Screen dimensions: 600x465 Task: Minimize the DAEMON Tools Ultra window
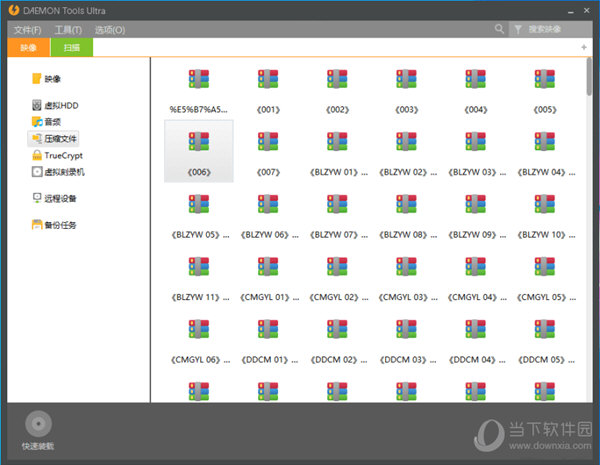click(x=571, y=11)
